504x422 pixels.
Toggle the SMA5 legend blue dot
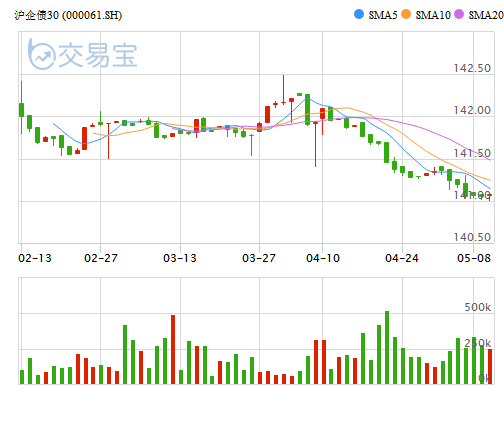pyautogui.click(x=359, y=14)
